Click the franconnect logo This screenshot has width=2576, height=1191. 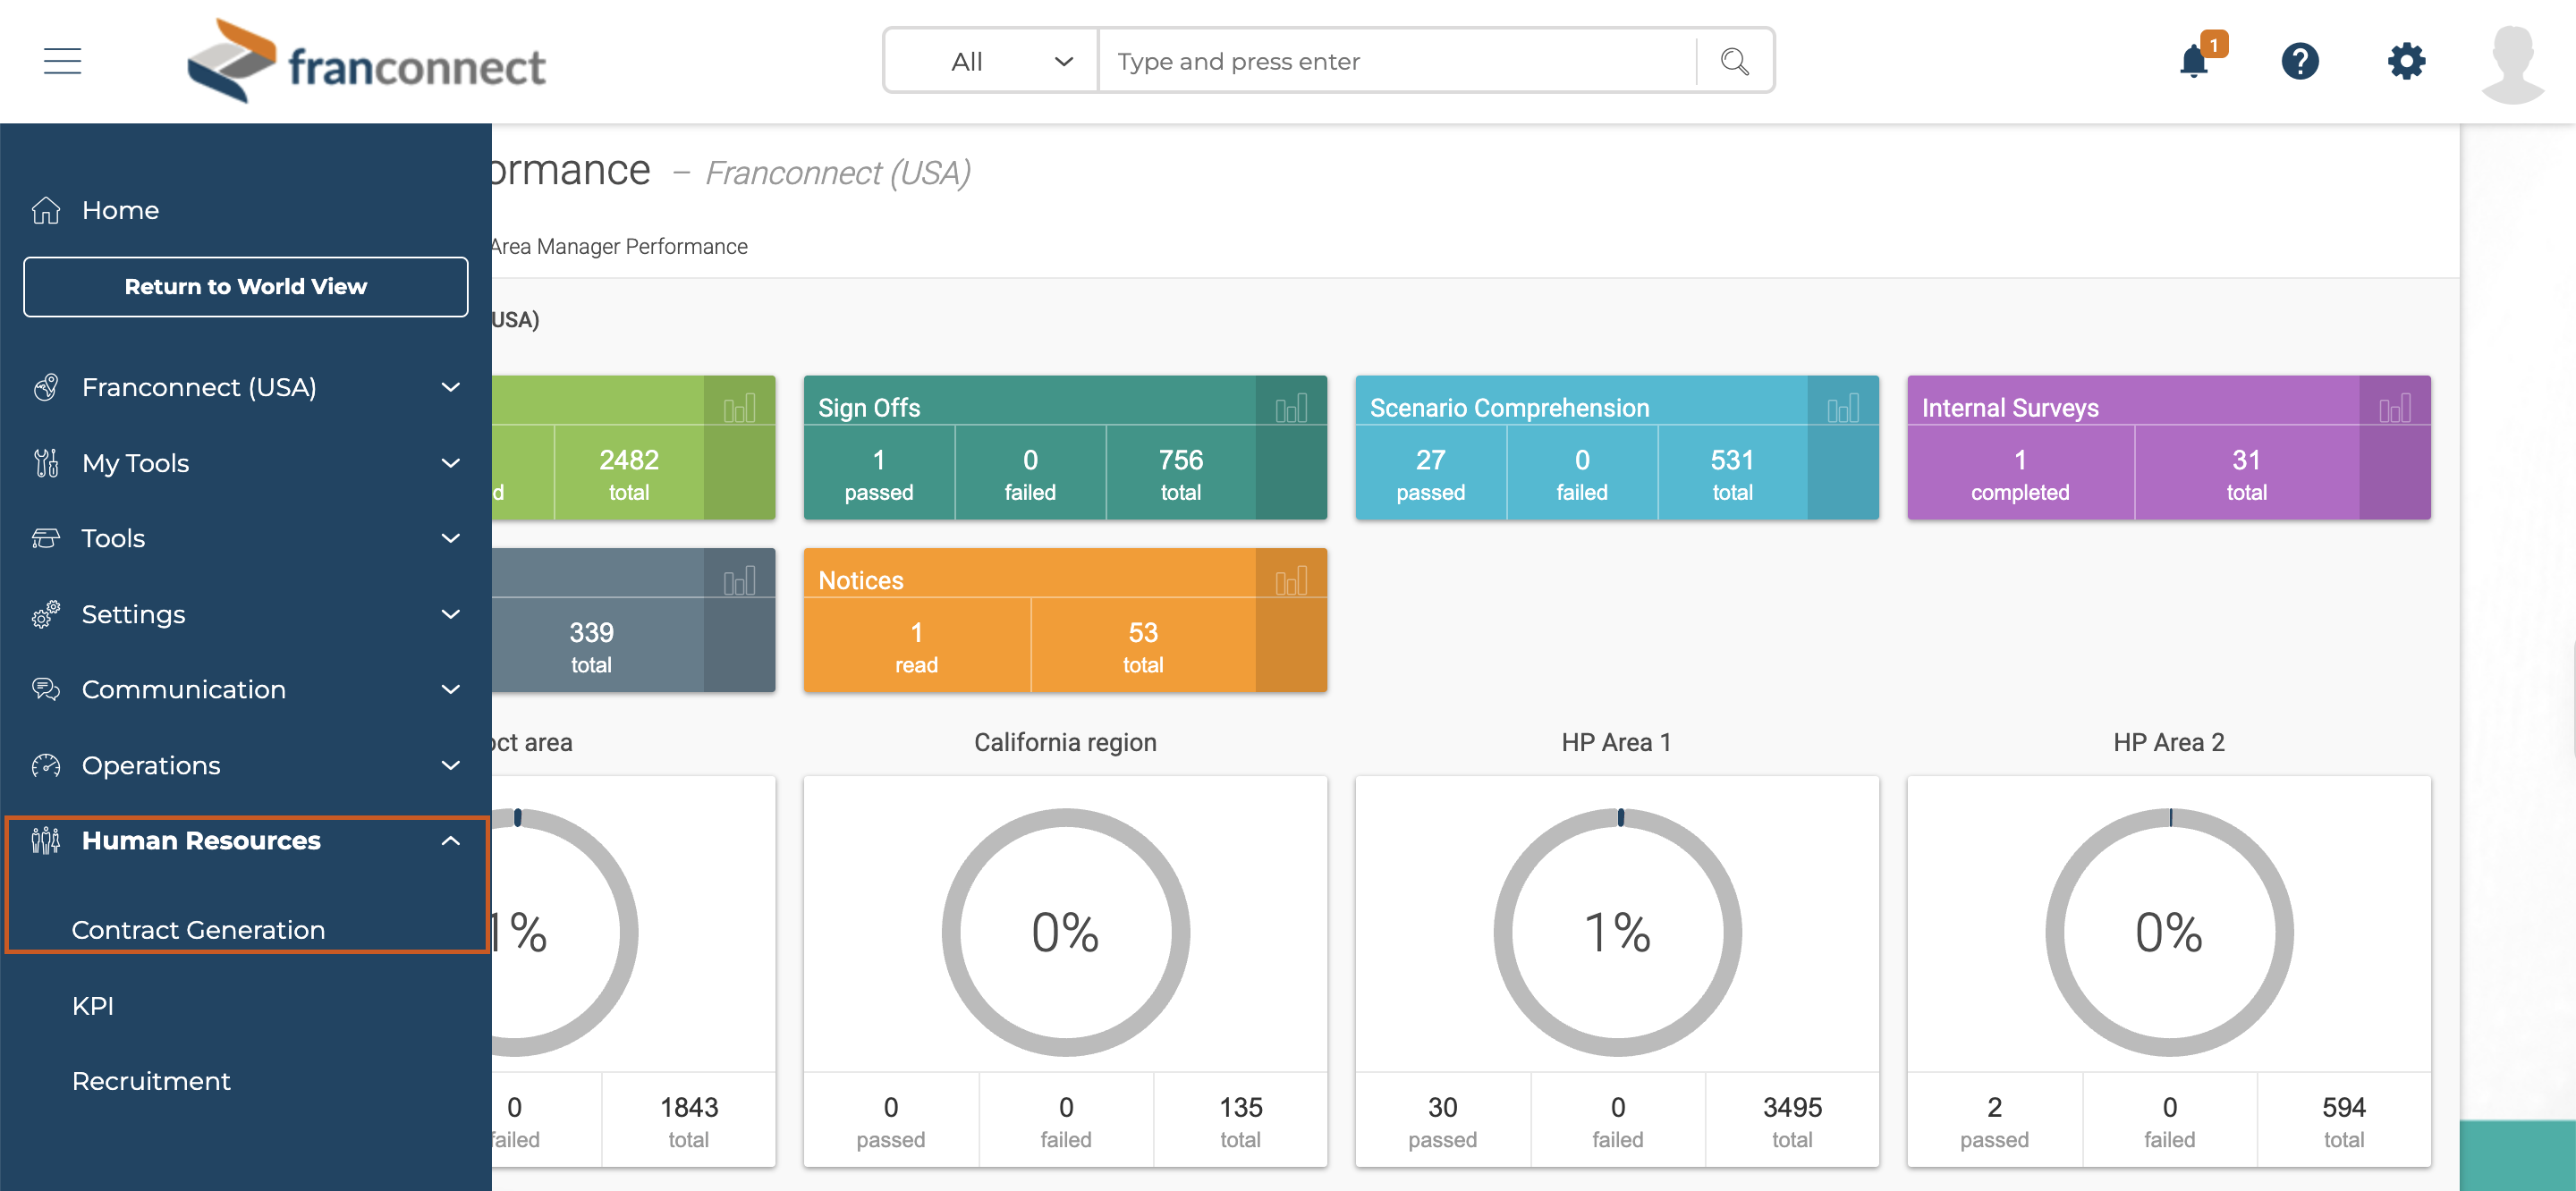(x=366, y=62)
